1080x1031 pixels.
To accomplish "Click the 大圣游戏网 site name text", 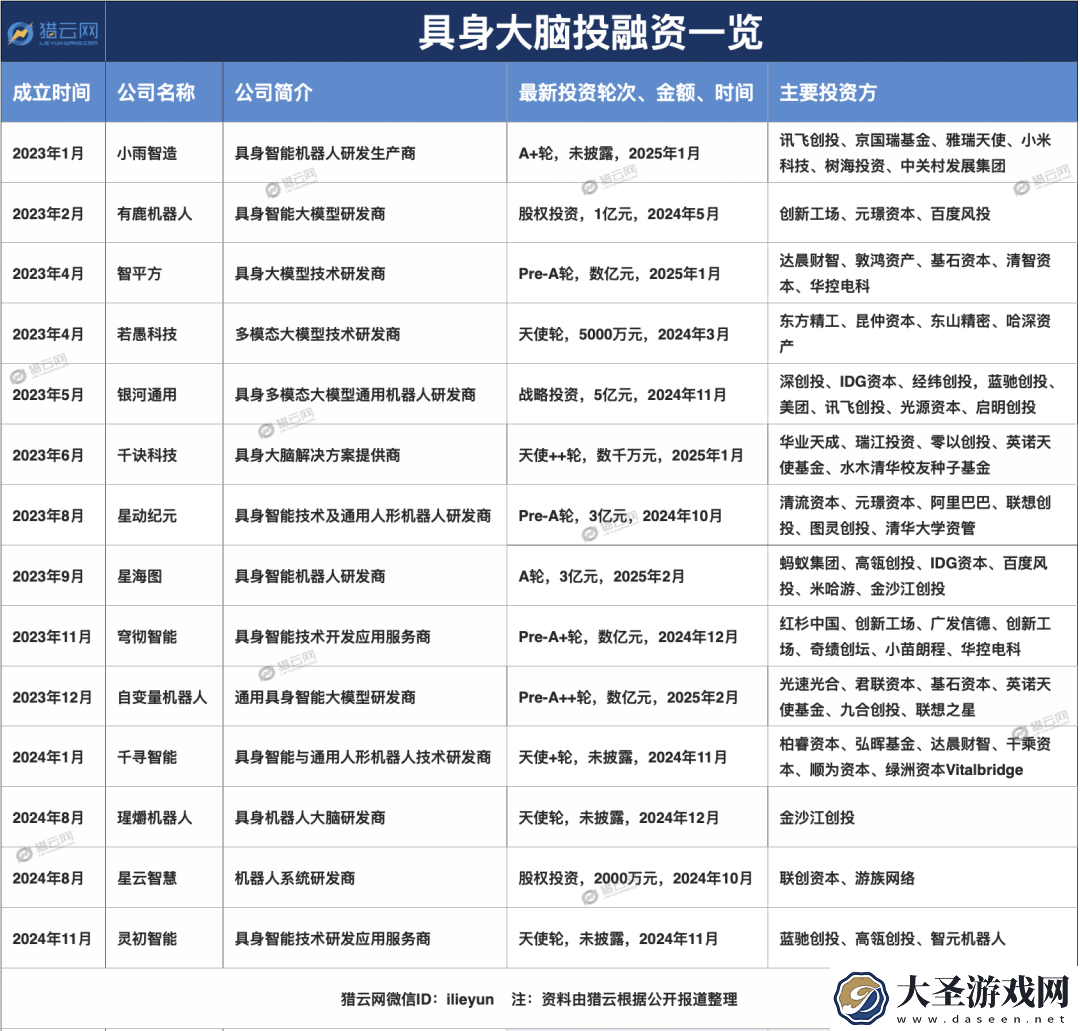I will tap(983, 991).
